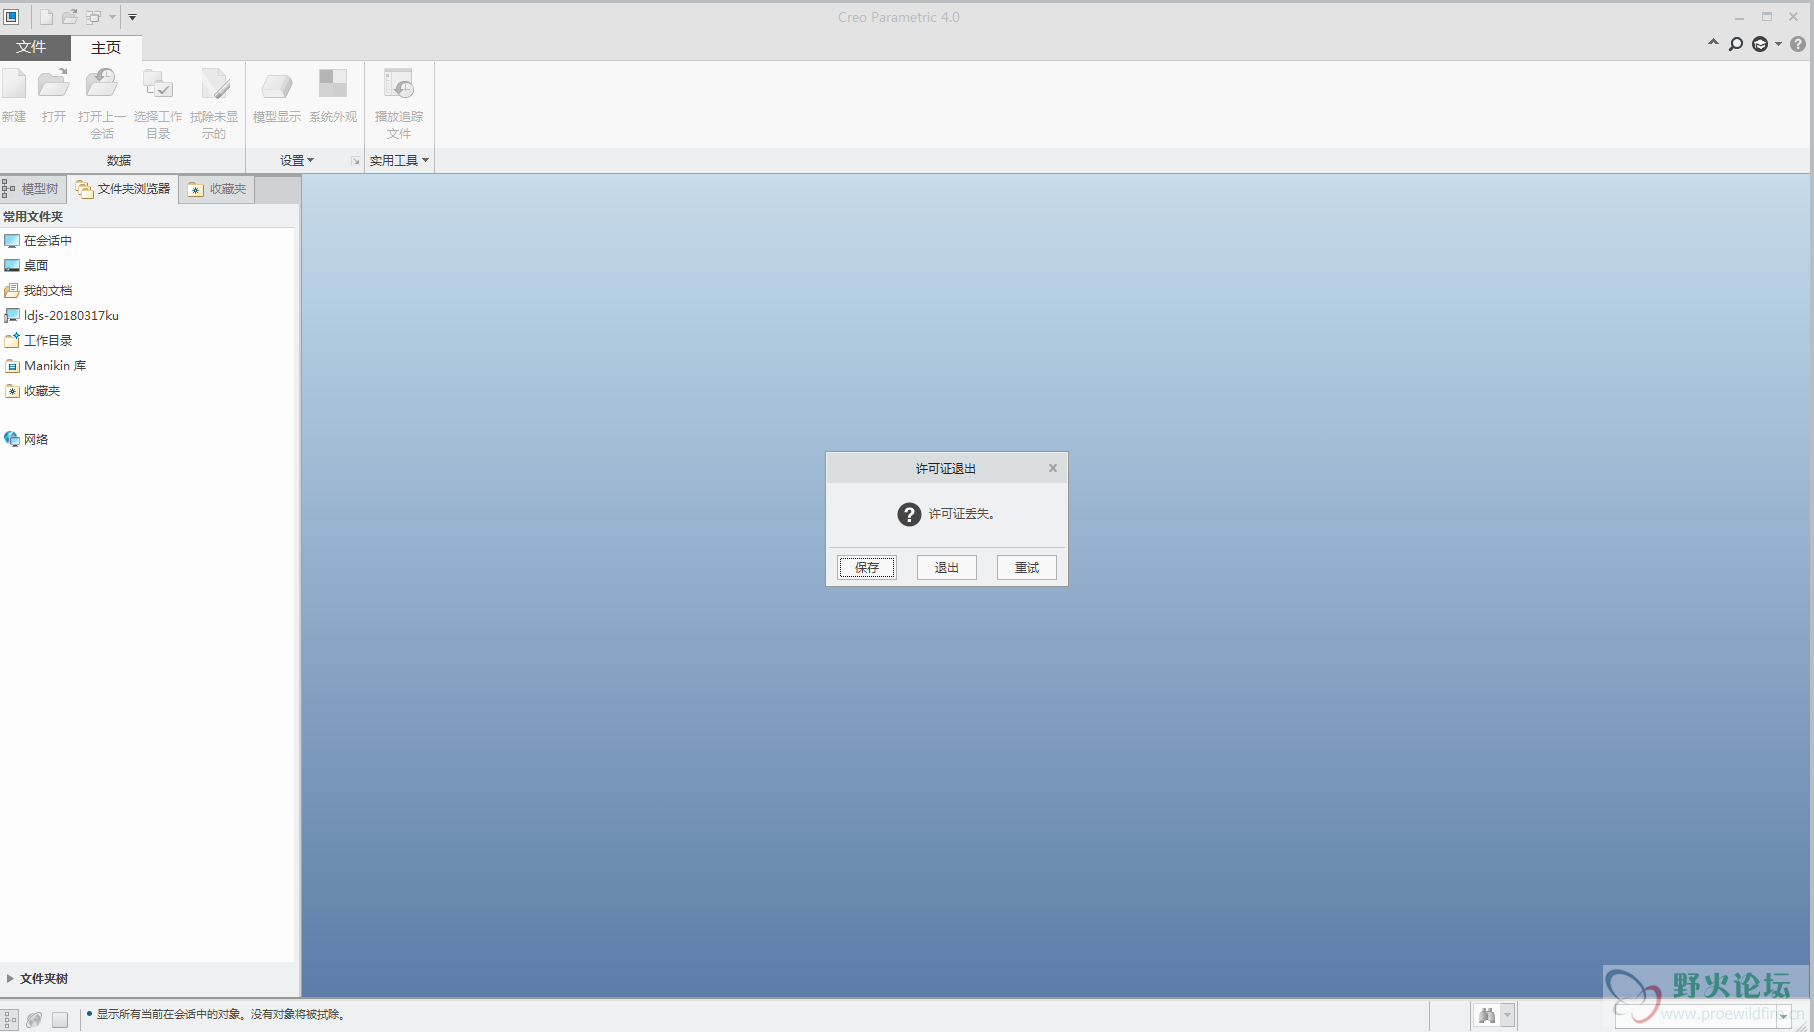Select 在会话中 folder entry
Image resolution: width=1814 pixels, height=1032 pixels.
[38, 240]
